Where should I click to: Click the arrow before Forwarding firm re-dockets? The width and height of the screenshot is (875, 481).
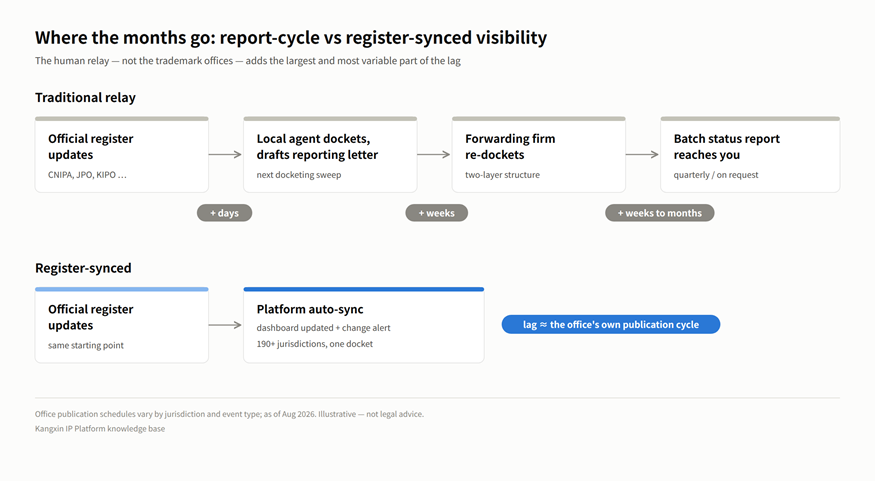click(x=434, y=155)
